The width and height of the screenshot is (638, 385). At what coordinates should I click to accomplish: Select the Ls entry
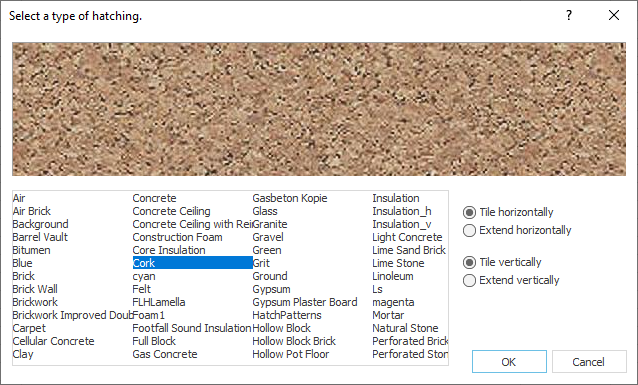click(378, 289)
